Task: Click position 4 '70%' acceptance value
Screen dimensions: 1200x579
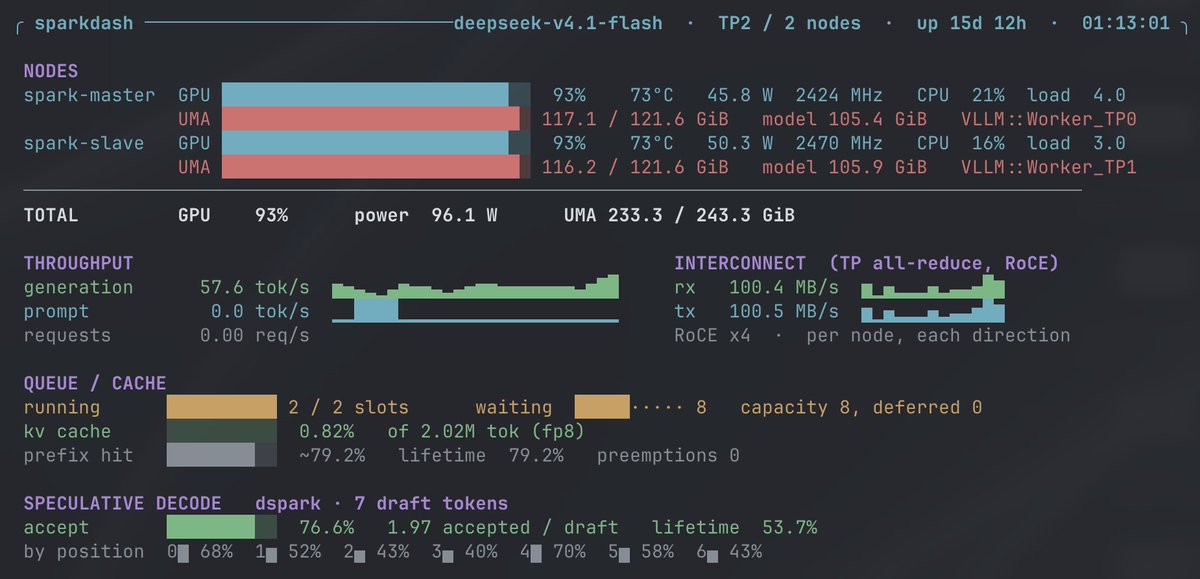Action: coord(568,552)
